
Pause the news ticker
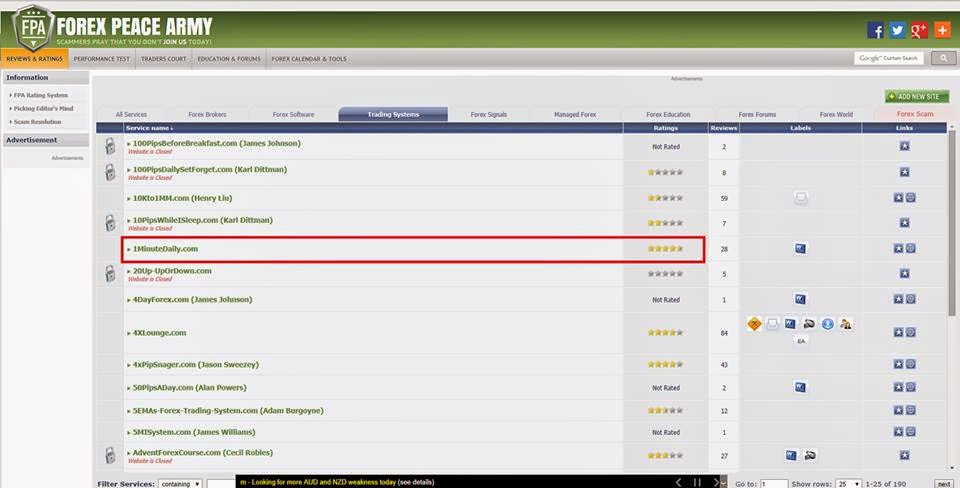pos(697,482)
